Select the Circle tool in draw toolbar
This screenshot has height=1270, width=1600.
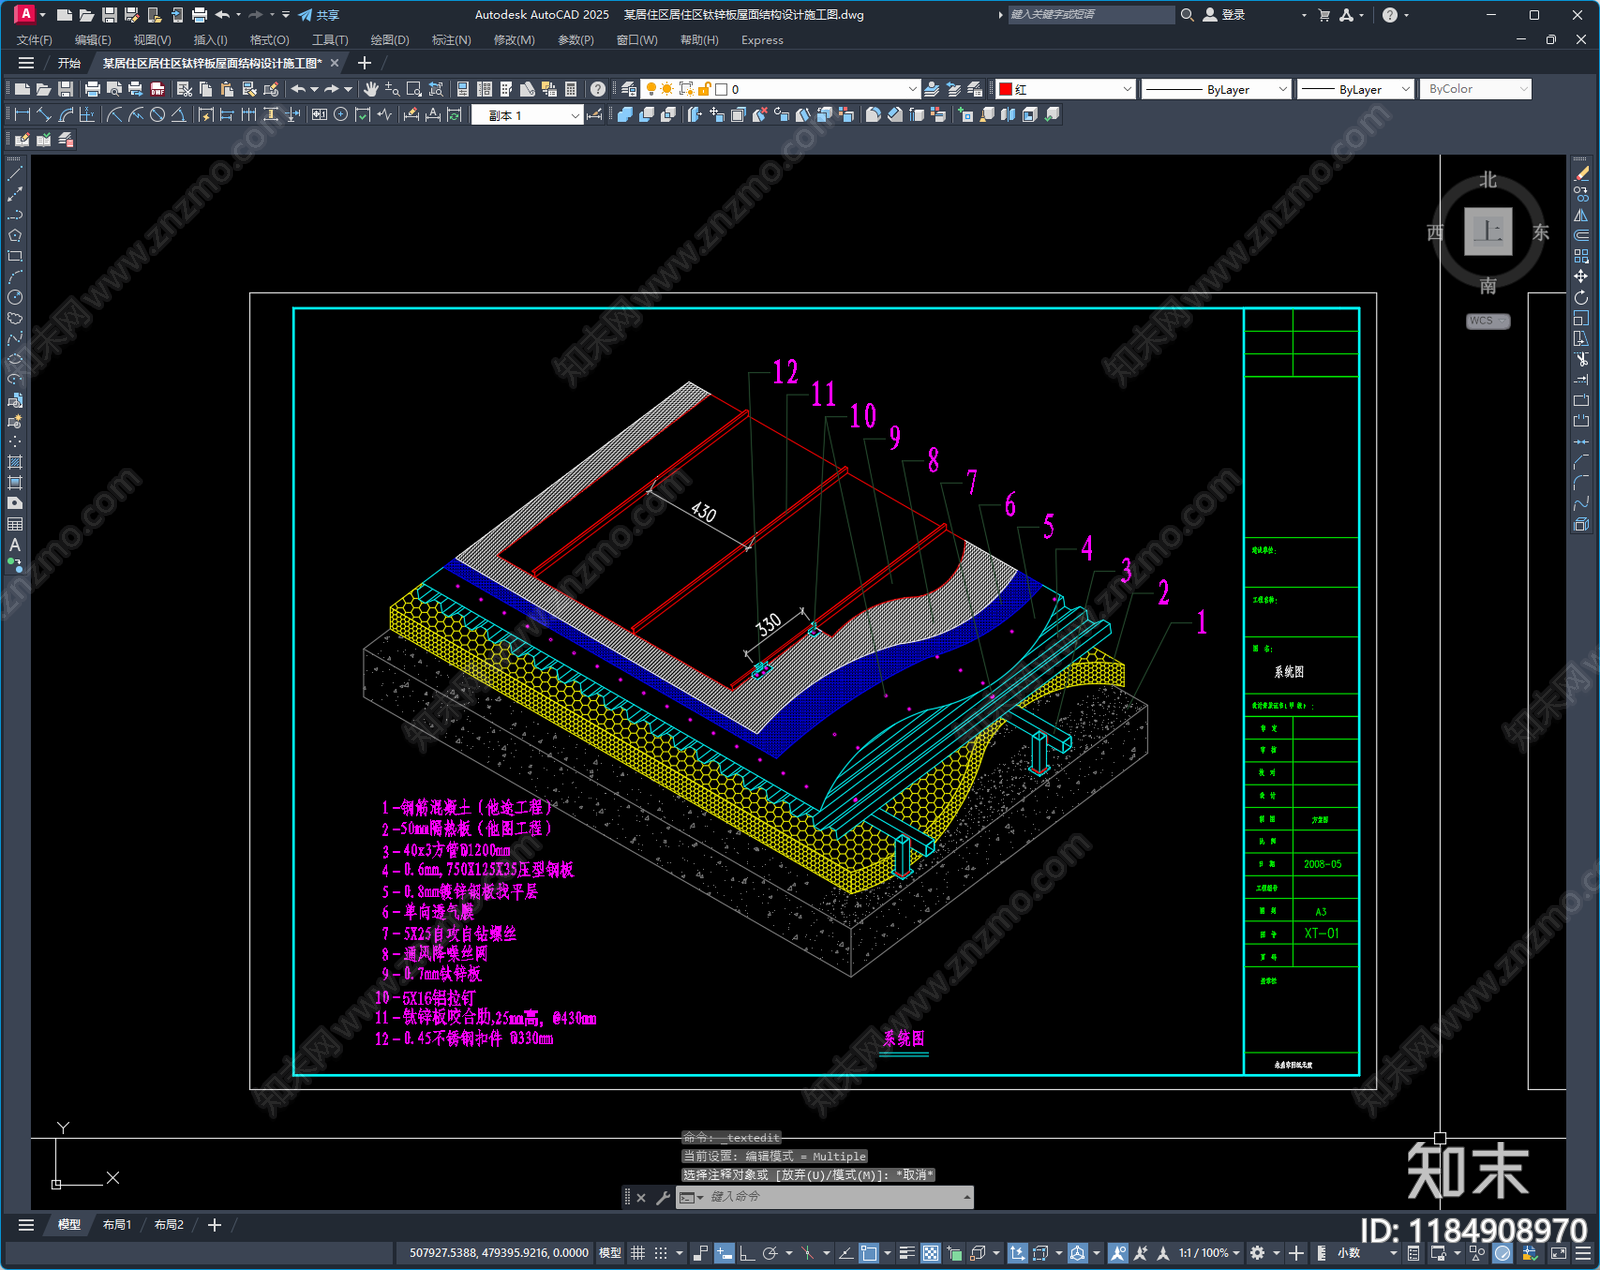[x=15, y=297]
